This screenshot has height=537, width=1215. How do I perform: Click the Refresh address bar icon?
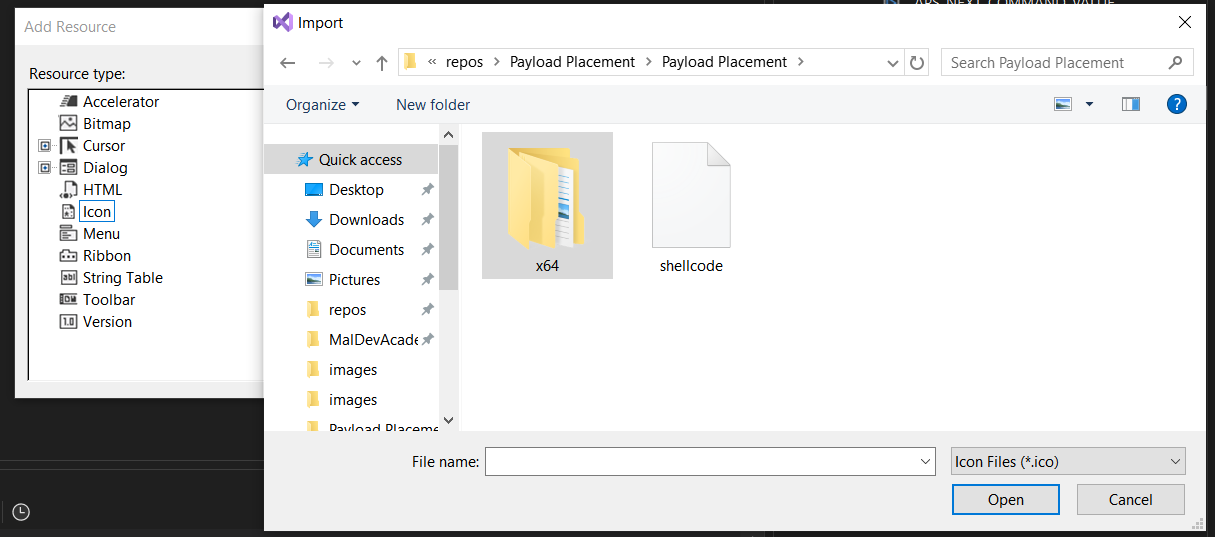(x=917, y=63)
